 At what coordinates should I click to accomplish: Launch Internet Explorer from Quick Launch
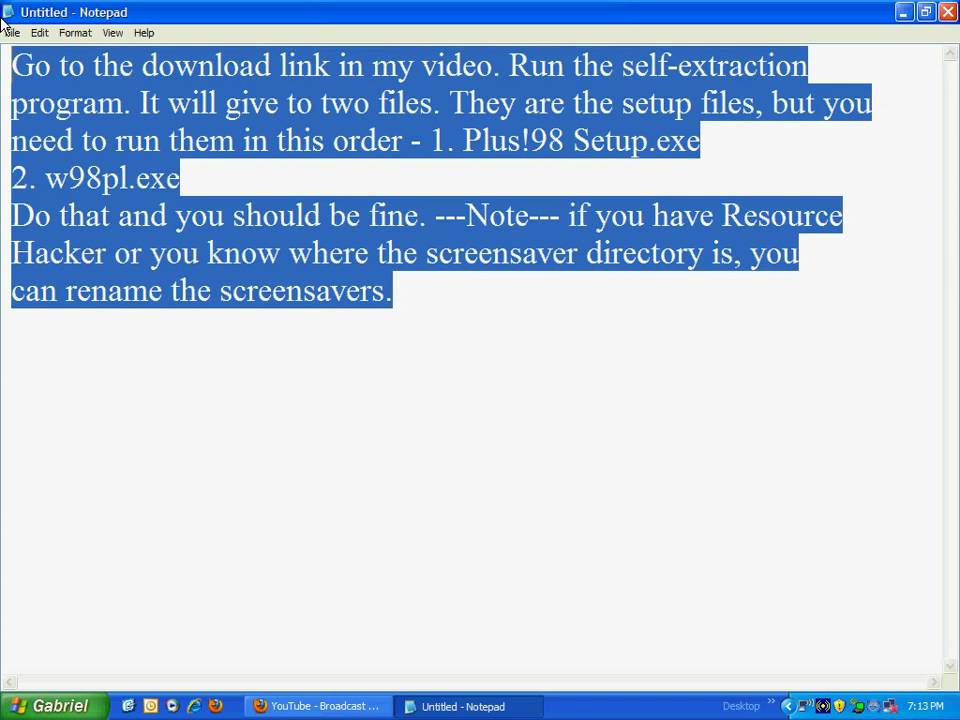click(195, 706)
